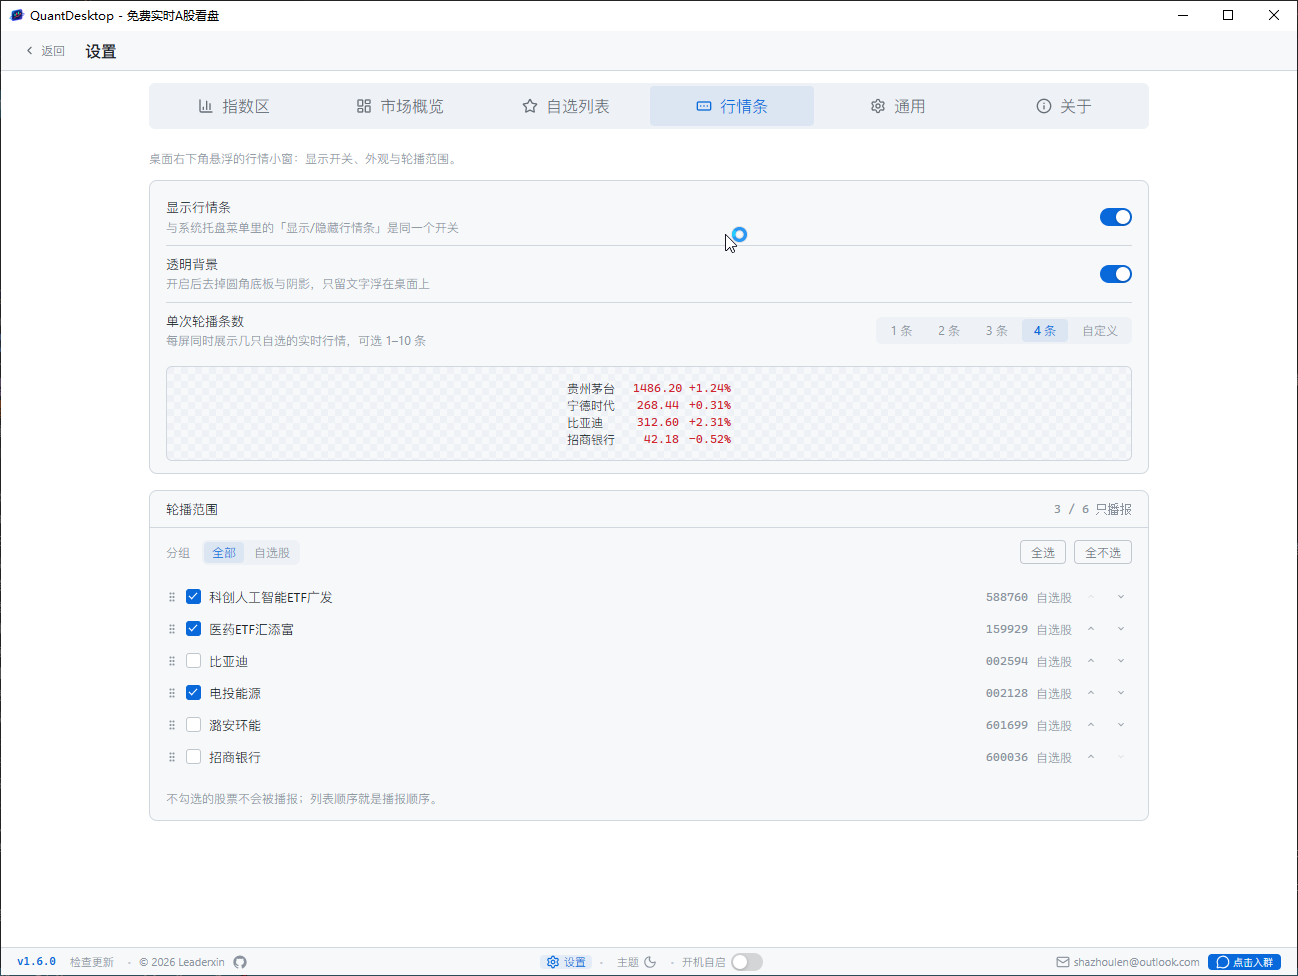This screenshot has width=1298, height=976.
Task: Open the 市场概览 tab
Action: 400,106
